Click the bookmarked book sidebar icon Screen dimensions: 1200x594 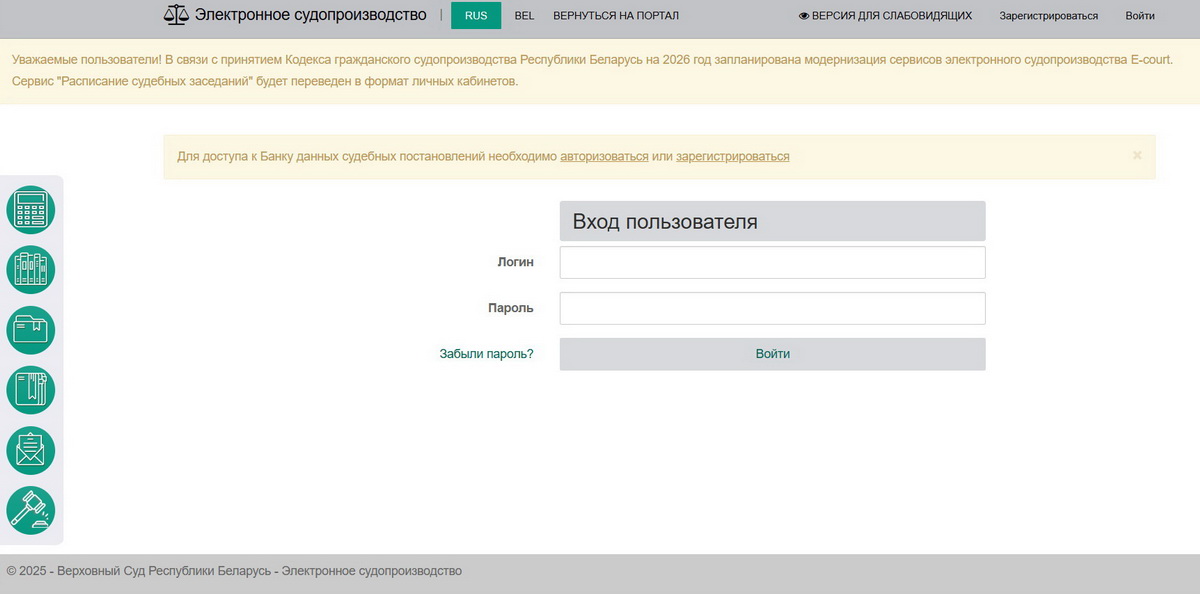point(31,390)
